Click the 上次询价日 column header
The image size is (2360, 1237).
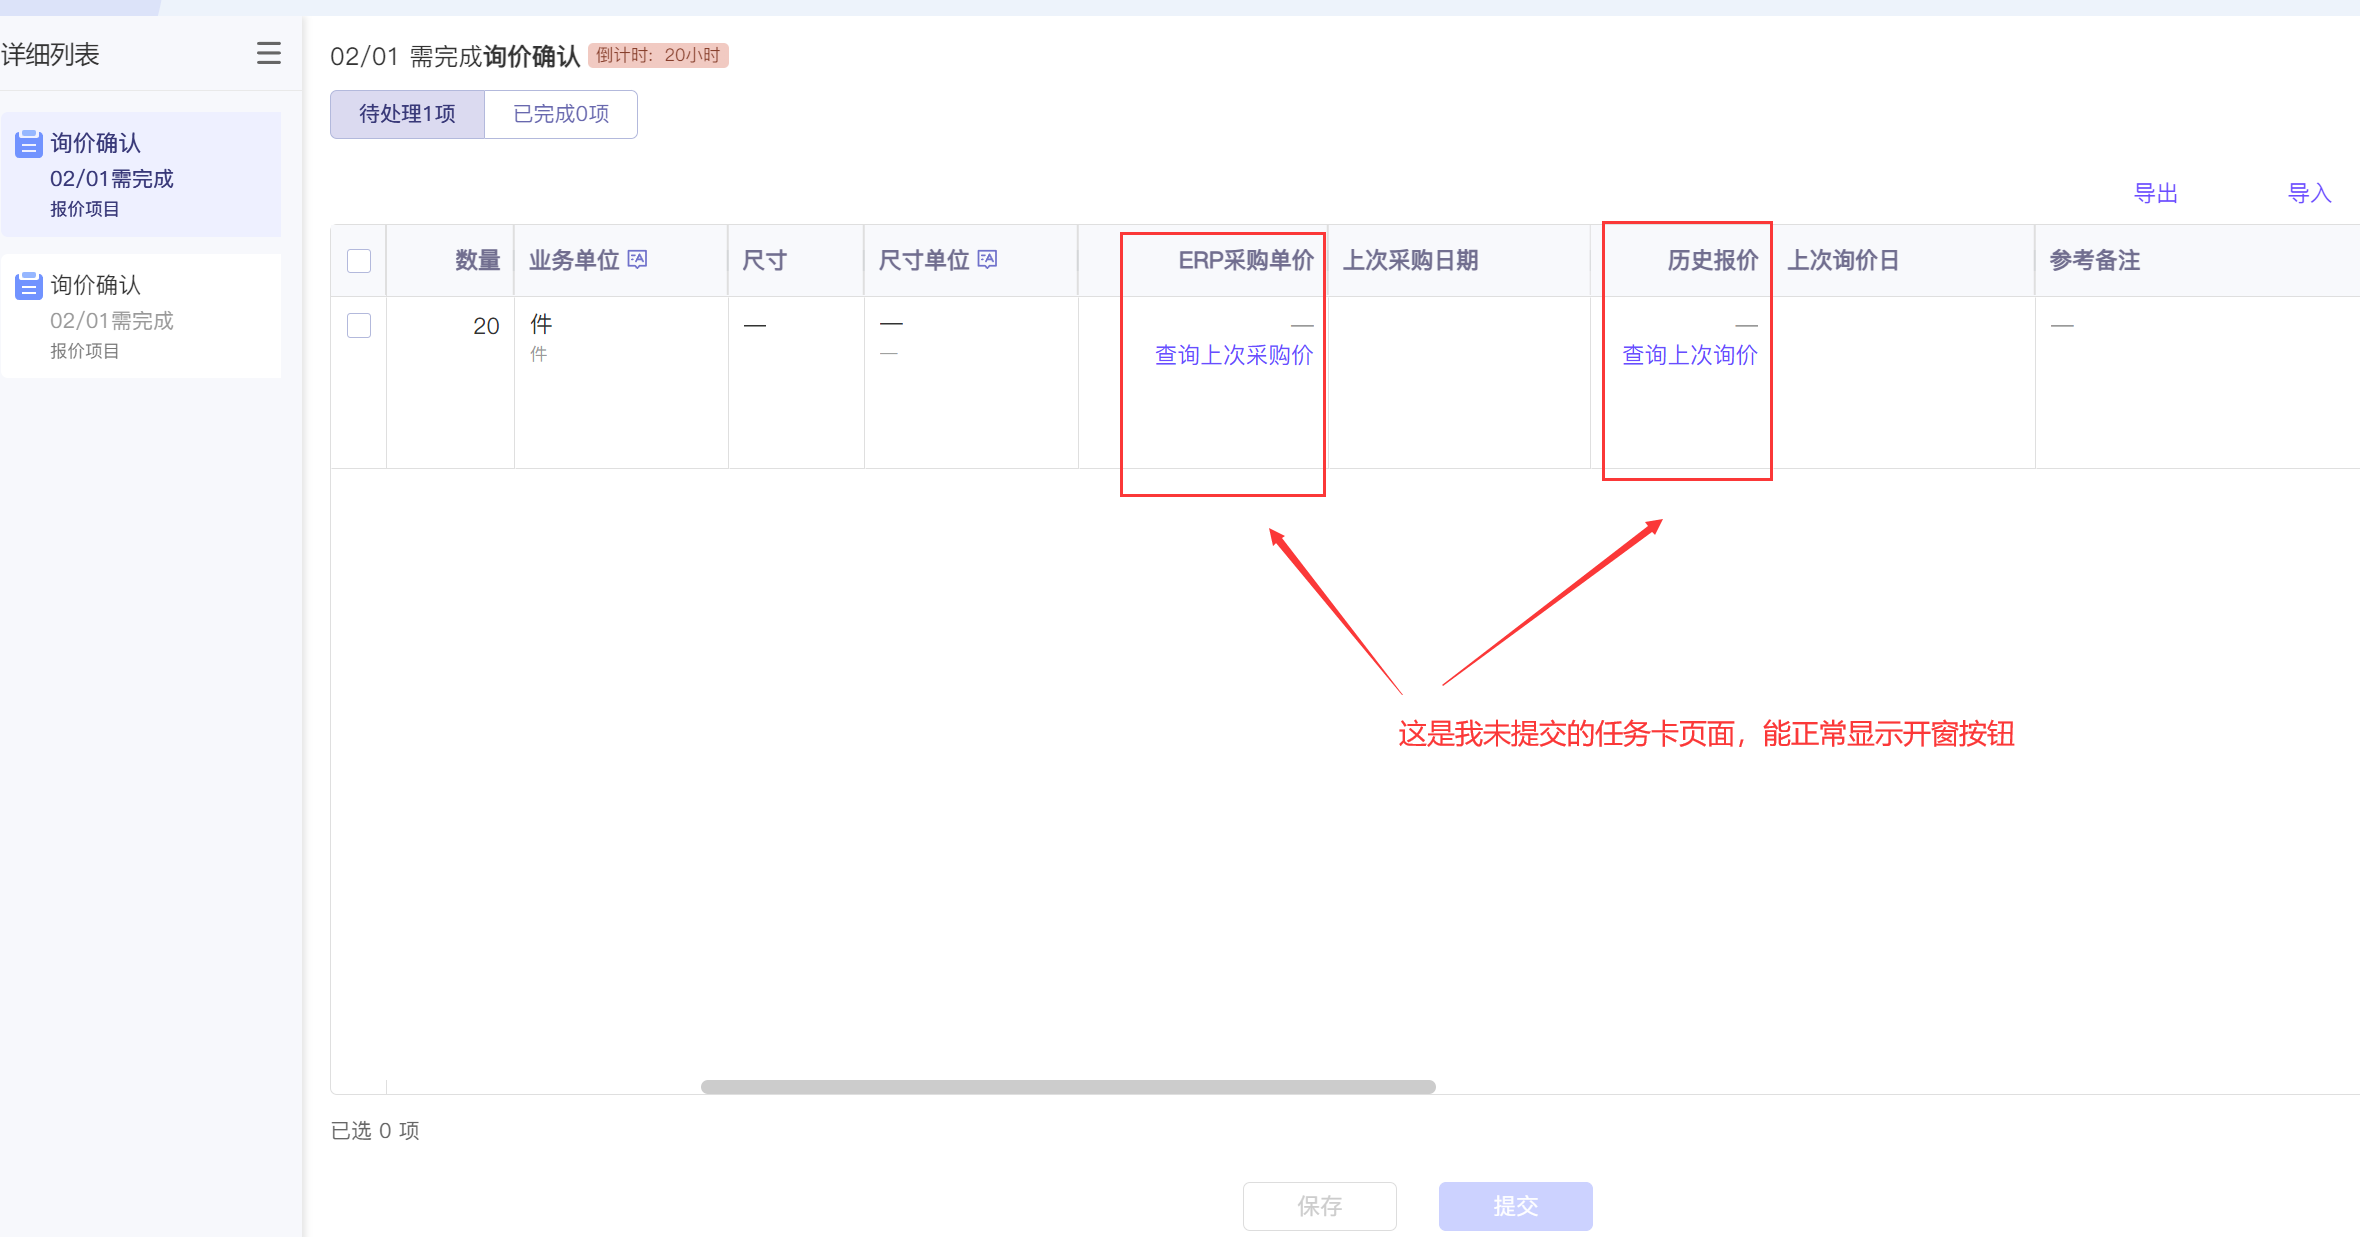[1904, 261]
